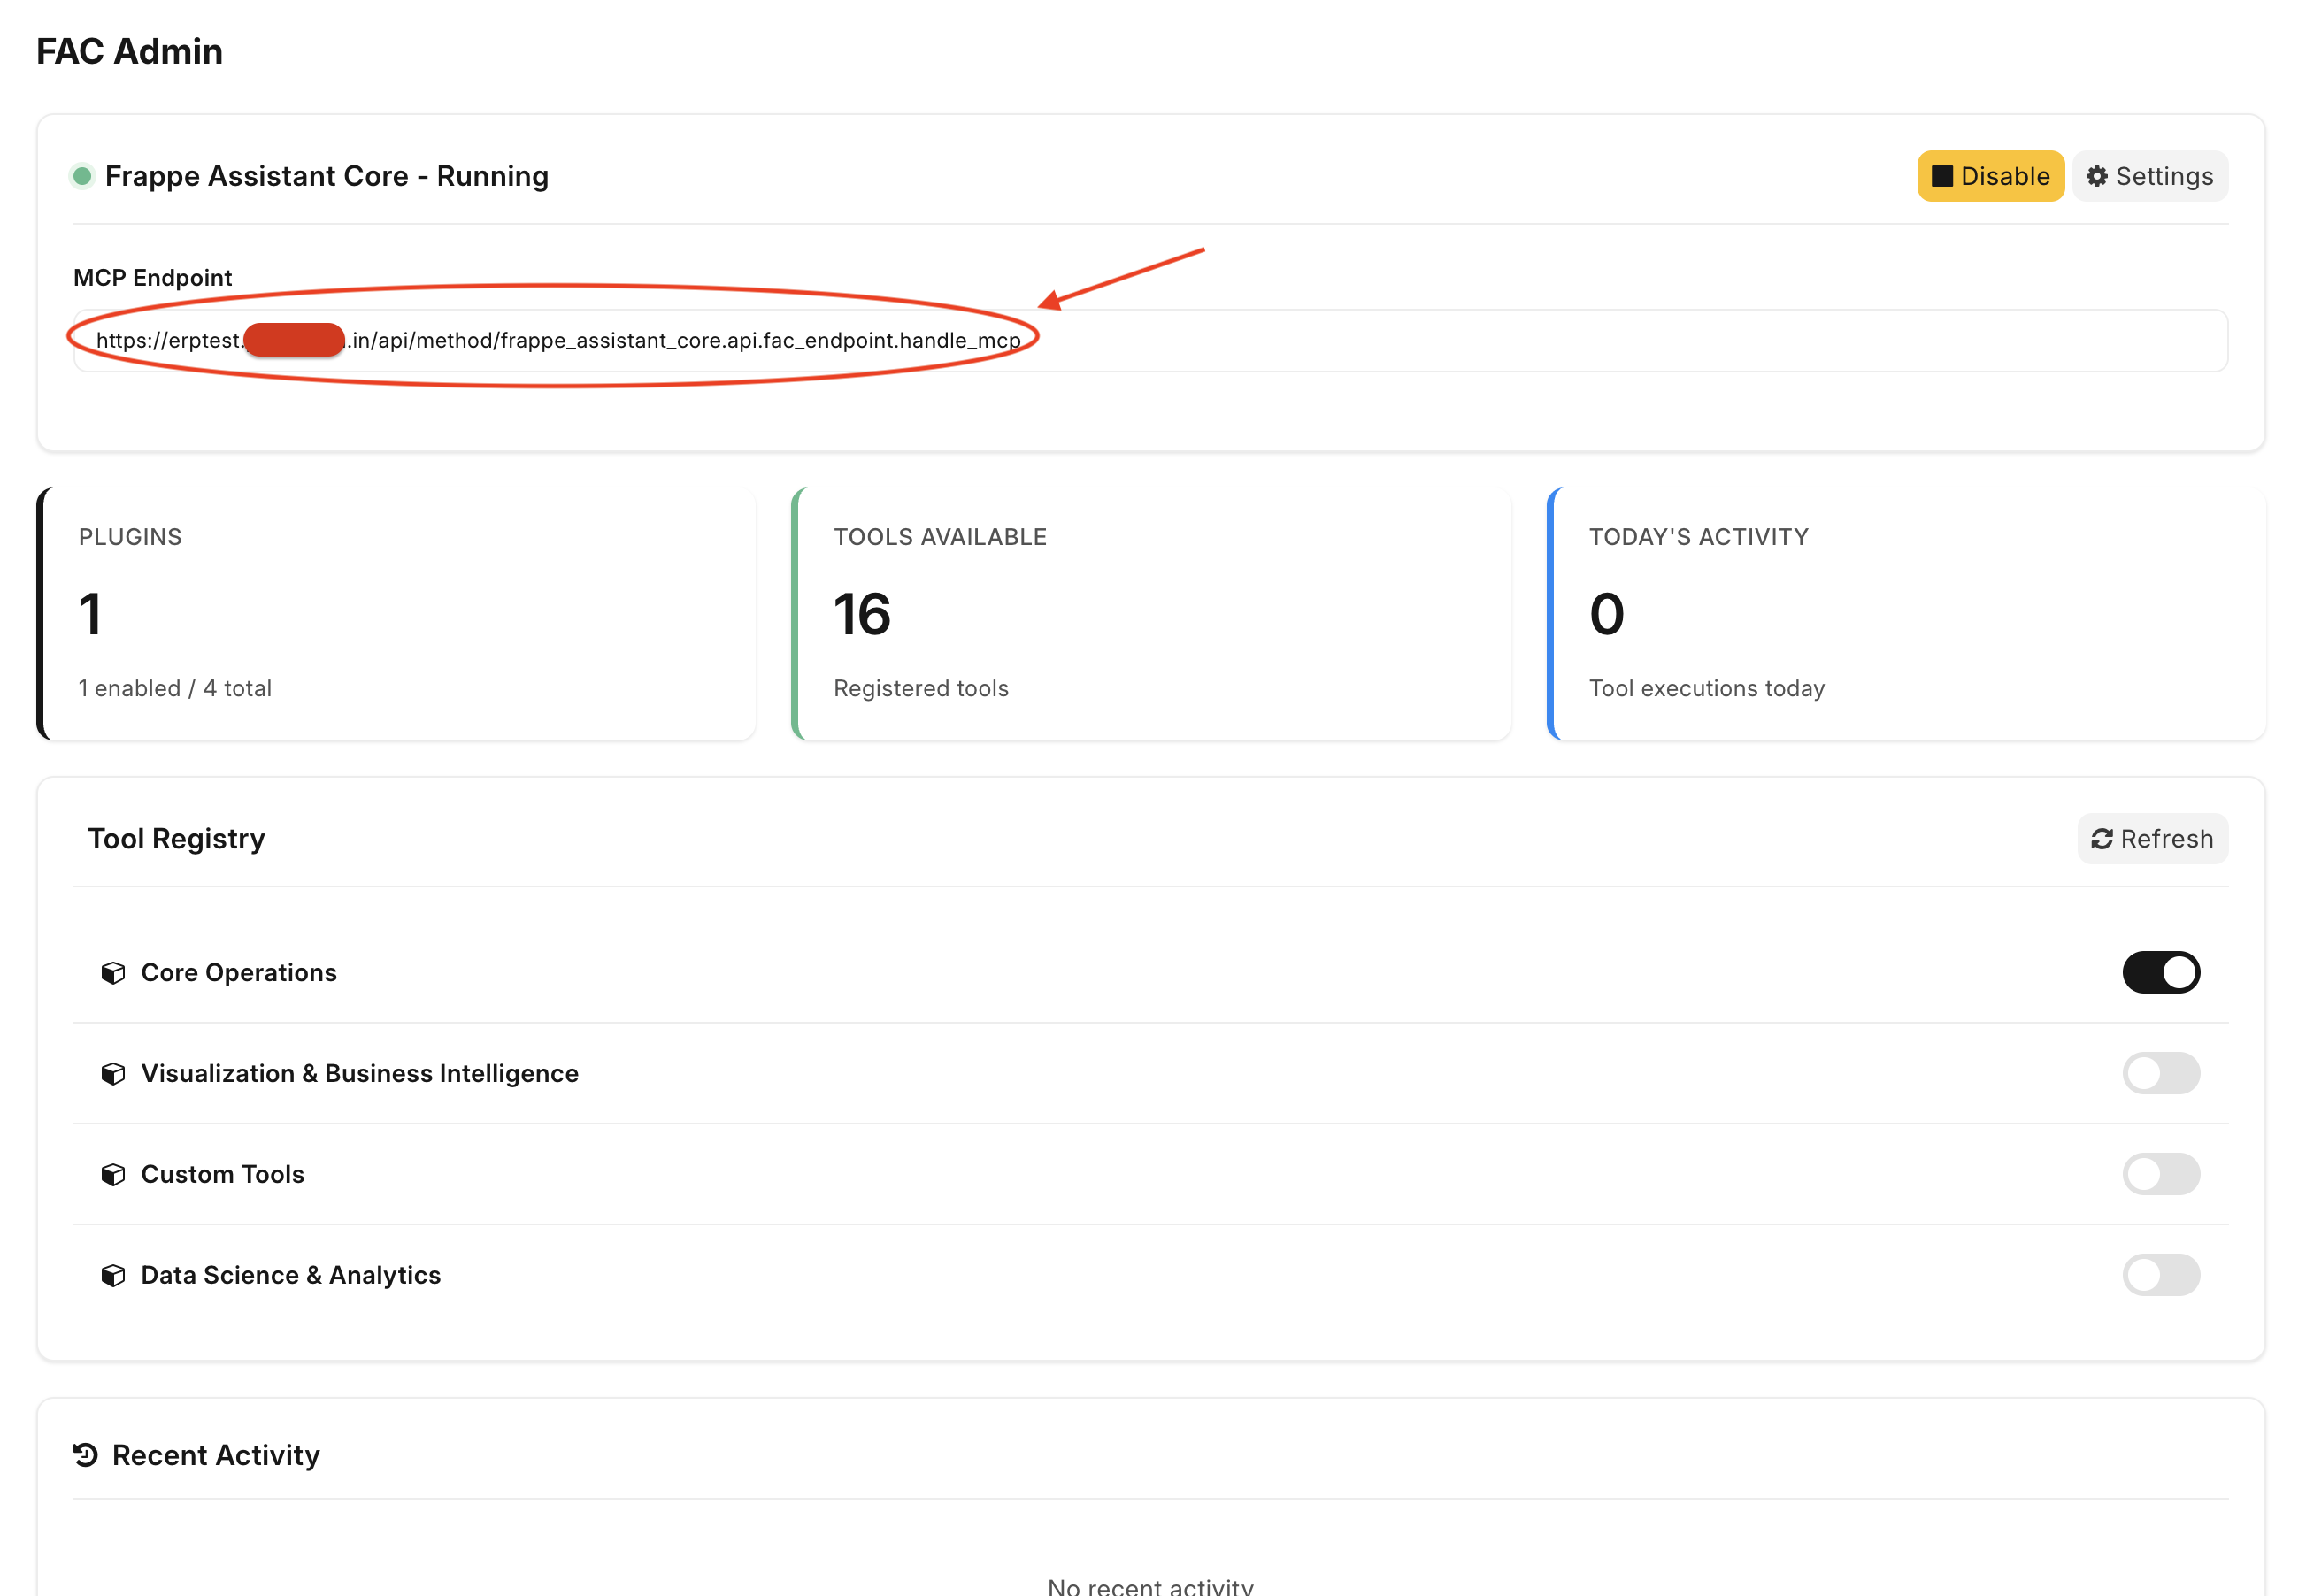This screenshot has height=1596, width=2306.
Task: Open the Settings panel
Action: click(2150, 176)
